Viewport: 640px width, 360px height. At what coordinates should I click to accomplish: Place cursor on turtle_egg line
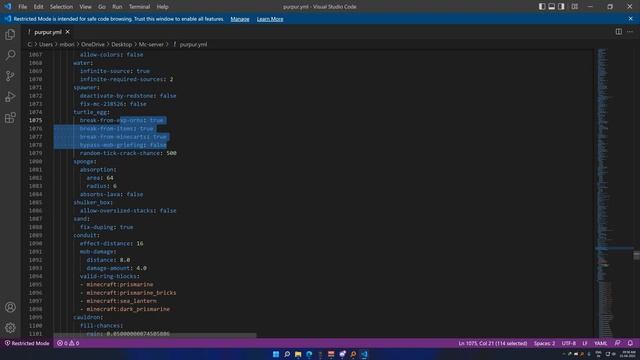(x=91, y=112)
